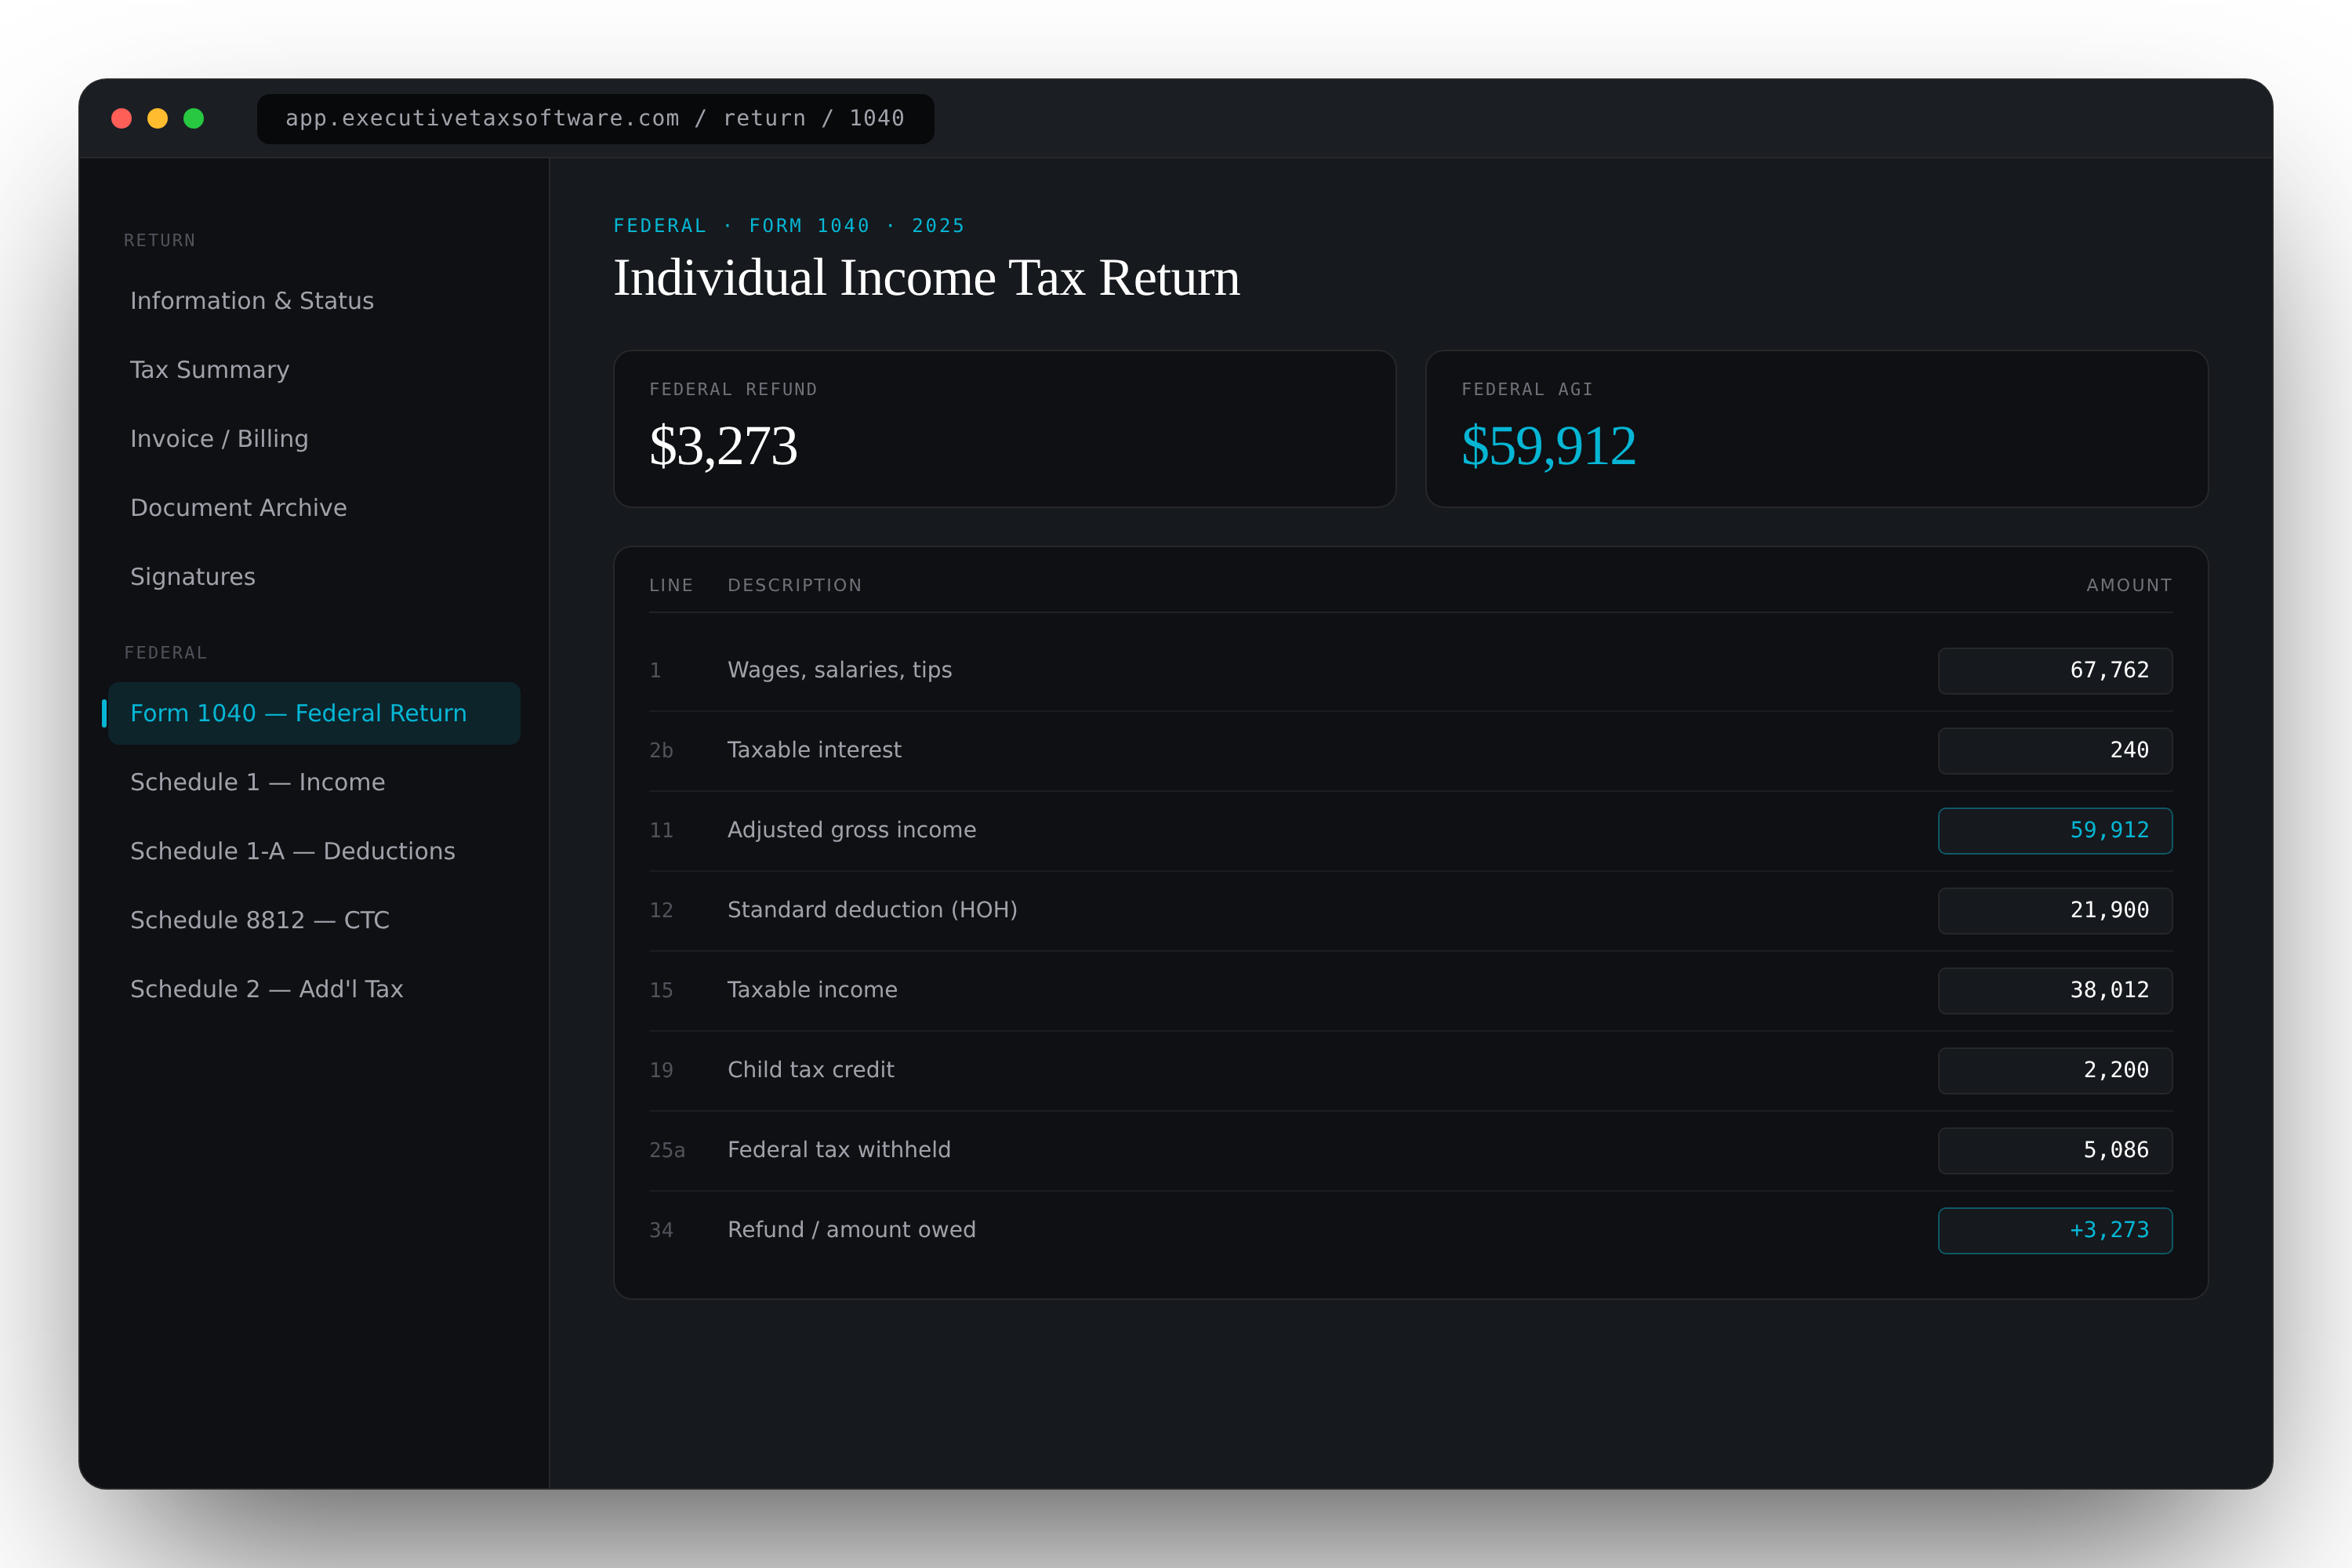2352x1568 pixels.
Task: Click 'Individual Income Tax Return' heading
Action: click(927, 278)
